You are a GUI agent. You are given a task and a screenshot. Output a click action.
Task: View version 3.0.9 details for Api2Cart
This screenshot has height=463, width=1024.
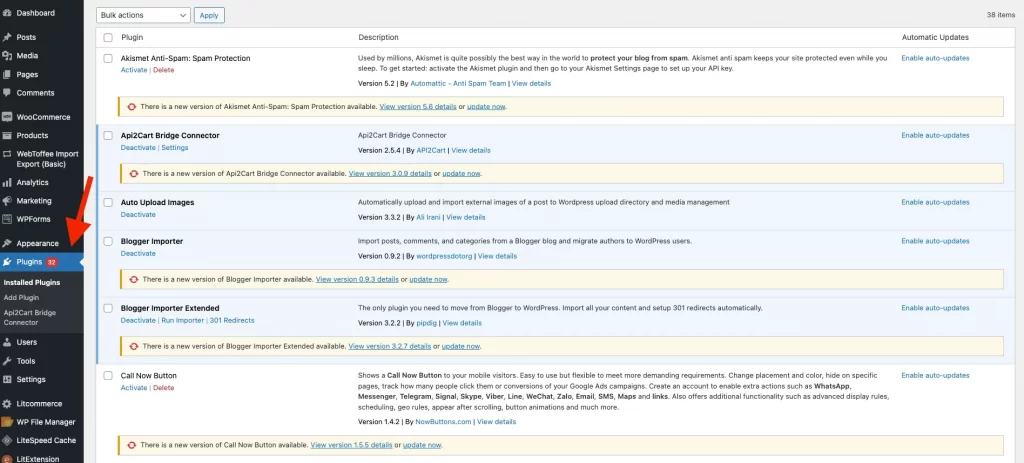tap(390, 174)
